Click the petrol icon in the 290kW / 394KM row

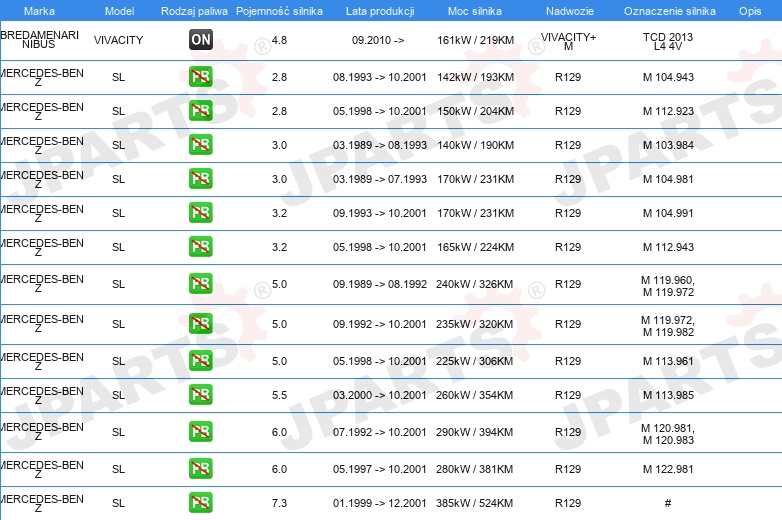[x=200, y=432]
